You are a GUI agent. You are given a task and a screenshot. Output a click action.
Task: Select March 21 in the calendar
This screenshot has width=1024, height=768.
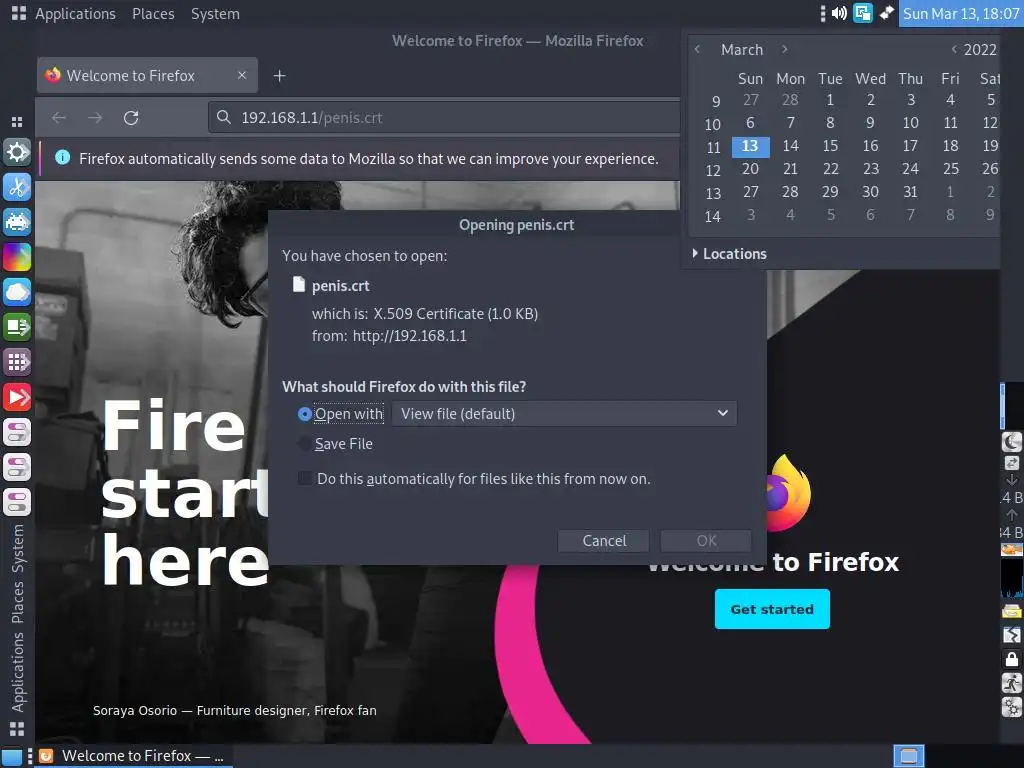(790, 168)
